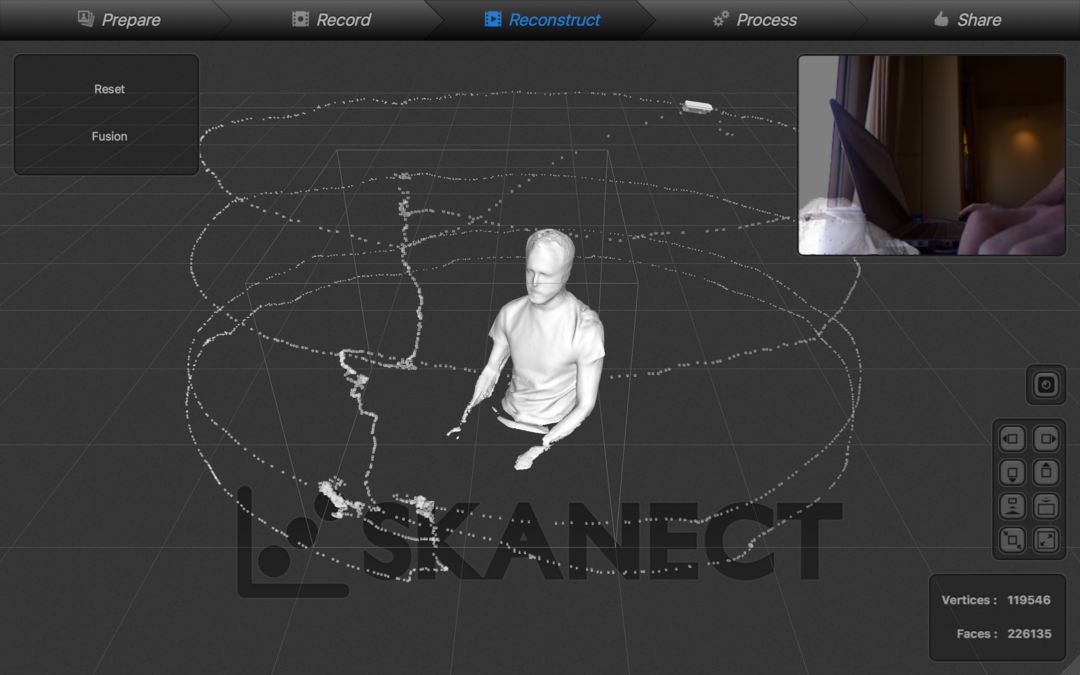Click the Record film icon
Image resolution: width=1080 pixels, height=675 pixels.
point(300,19)
